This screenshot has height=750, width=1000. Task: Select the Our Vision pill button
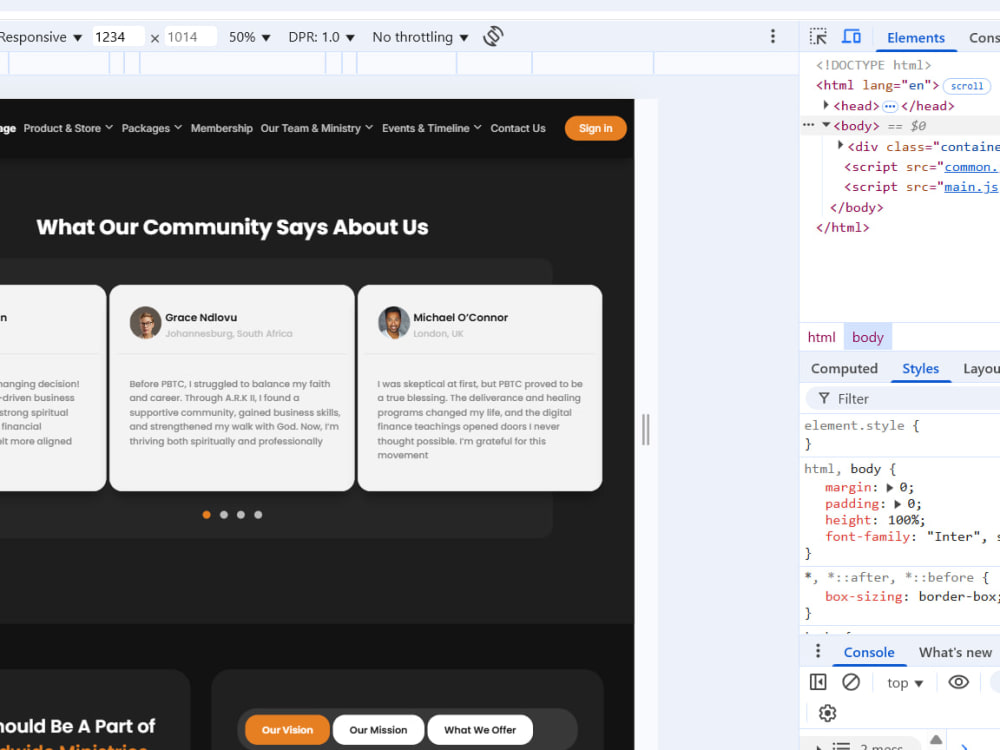click(x=287, y=730)
